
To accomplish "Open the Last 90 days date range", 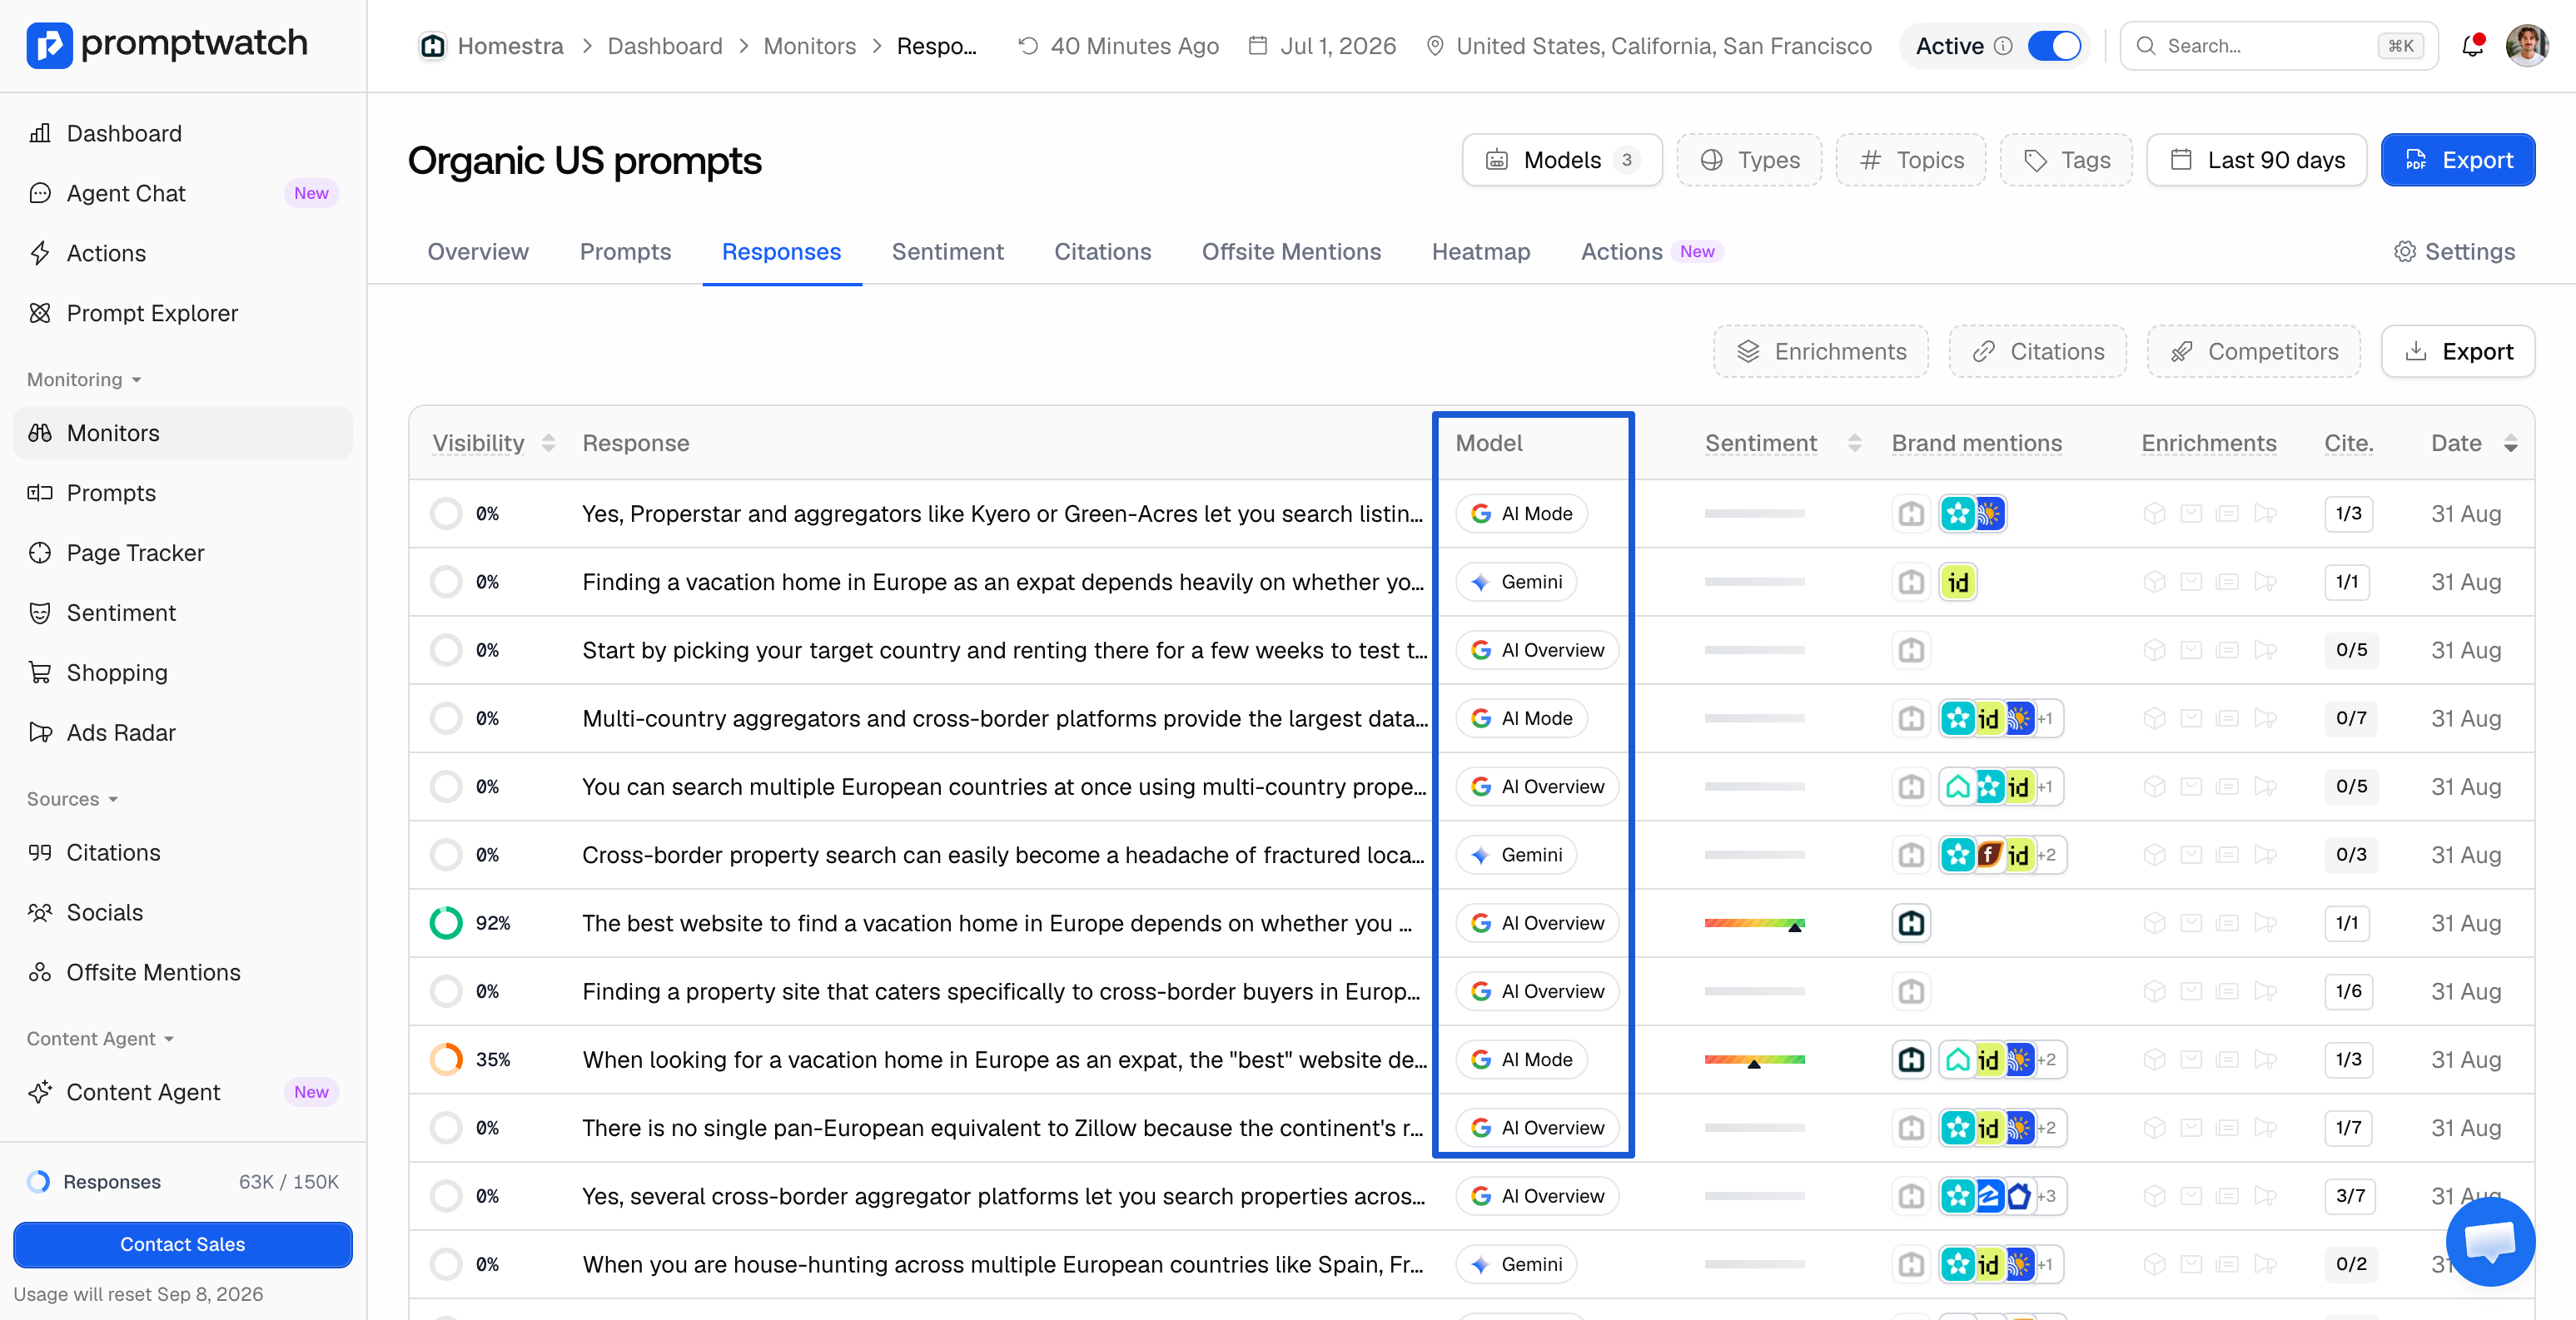I will 2257,160.
